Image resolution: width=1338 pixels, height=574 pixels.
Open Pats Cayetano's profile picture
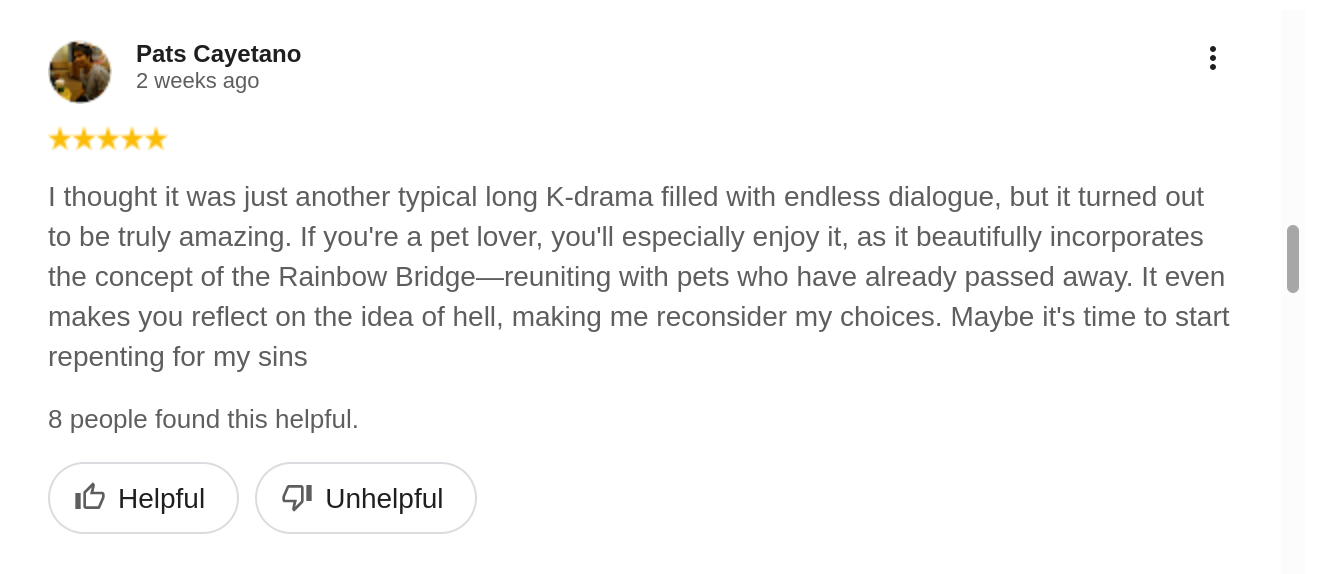tap(80, 72)
